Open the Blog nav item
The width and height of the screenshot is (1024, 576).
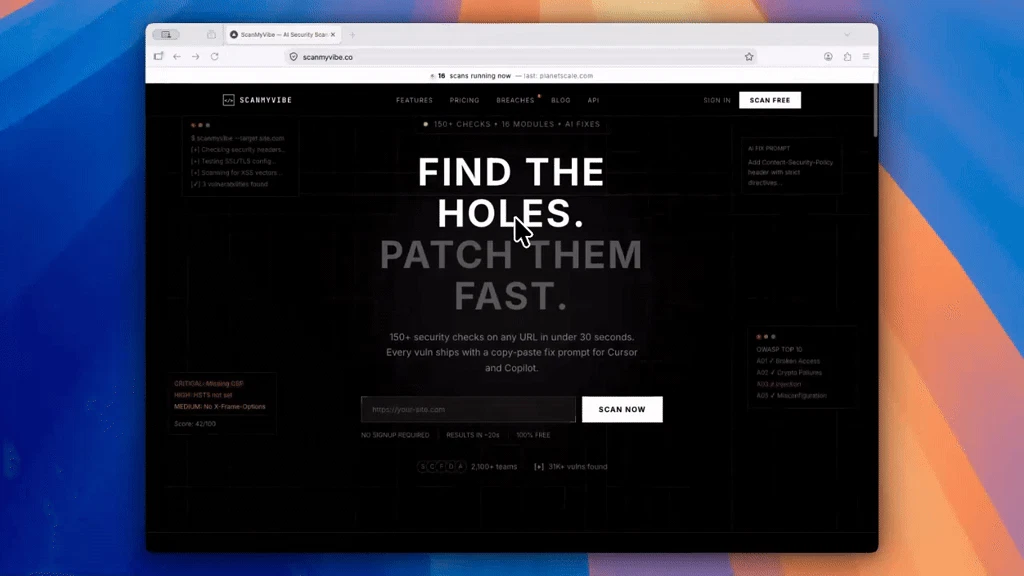(x=560, y=101)
